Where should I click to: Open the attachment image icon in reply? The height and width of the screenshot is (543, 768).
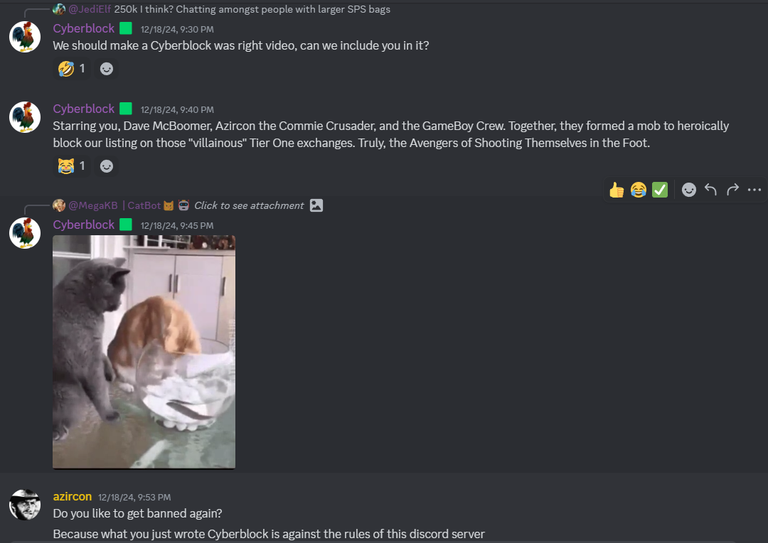click(x=316, y=206)
